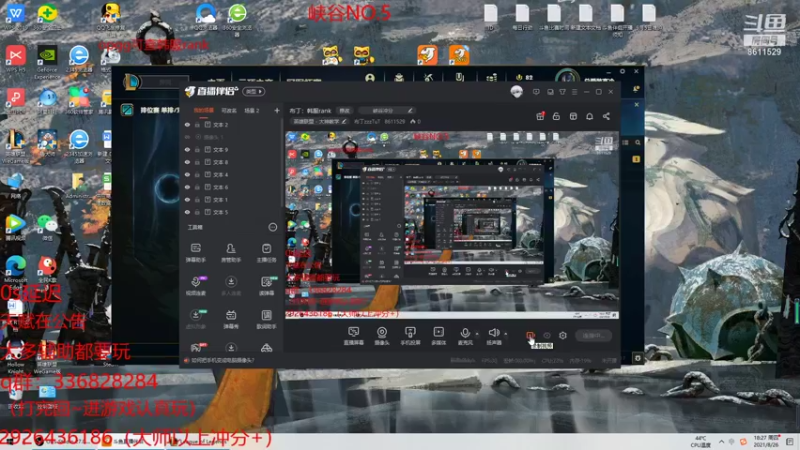This screenshot has width=800, height=450.
Task: Switch to the first scene tab
Action: (x=204, y=110)
